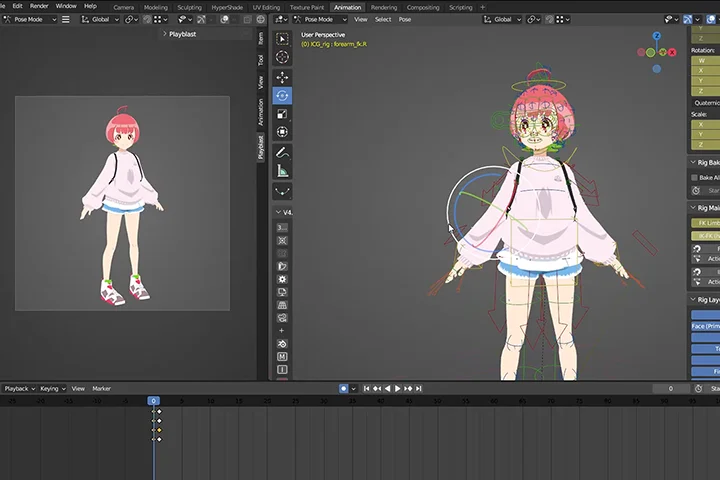
Task: Jump to the previous keyframe
Action: tap(377, 389)
